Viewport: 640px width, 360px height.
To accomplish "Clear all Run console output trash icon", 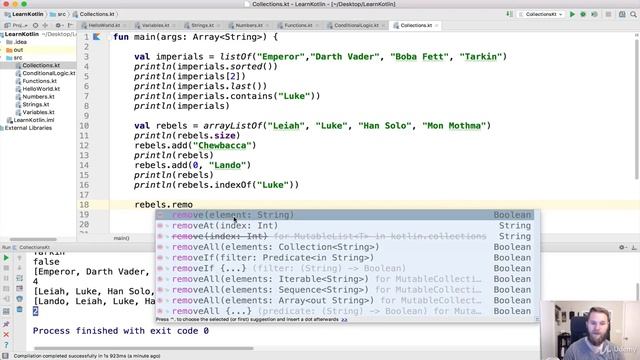I will pyautogui.click(x=20, y=310).
